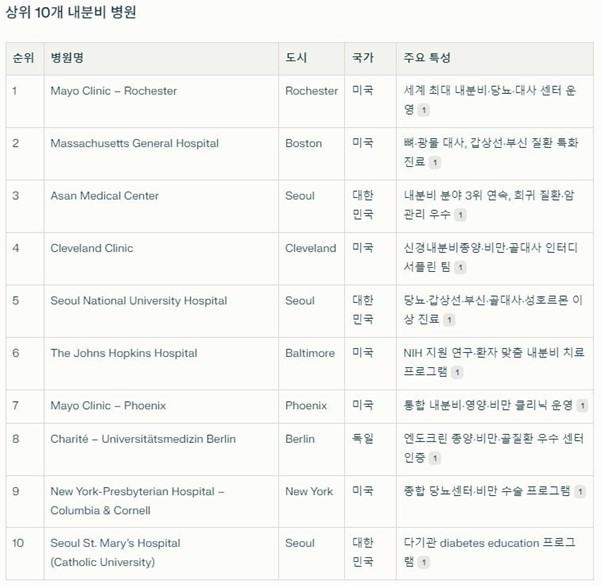Click the description 통합 내분비·영양·비만 클리닉 운영
601x585 pixels.
488,405
